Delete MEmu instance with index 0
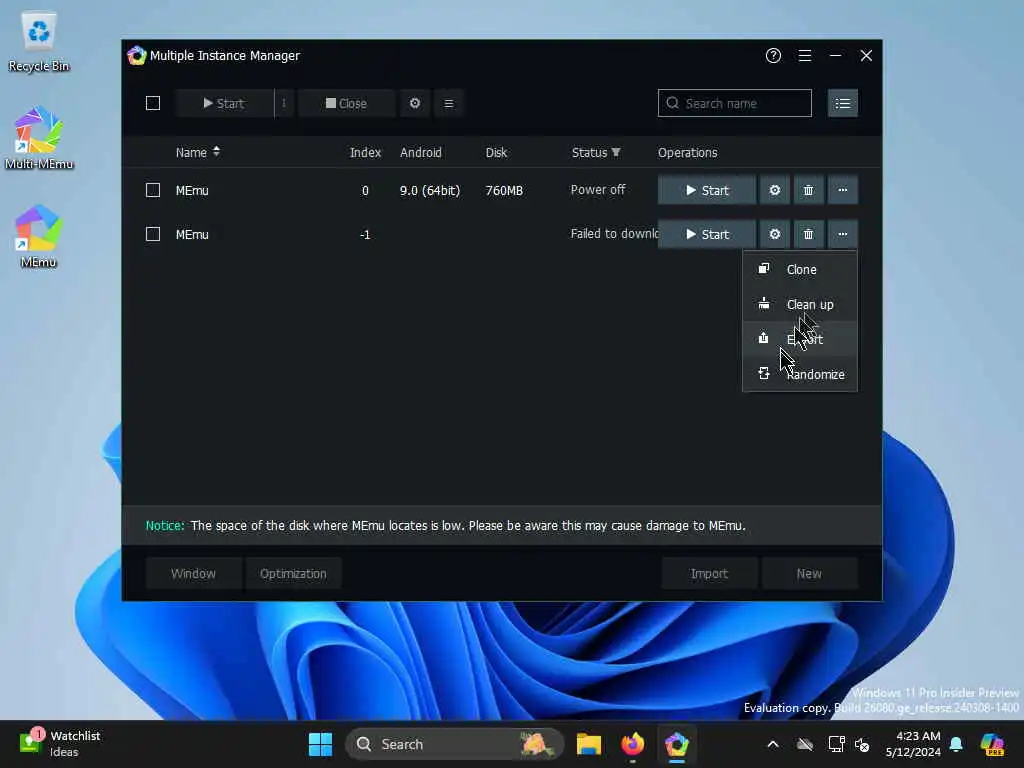Viewport: 1024px width, 768px height. (808, 190)
